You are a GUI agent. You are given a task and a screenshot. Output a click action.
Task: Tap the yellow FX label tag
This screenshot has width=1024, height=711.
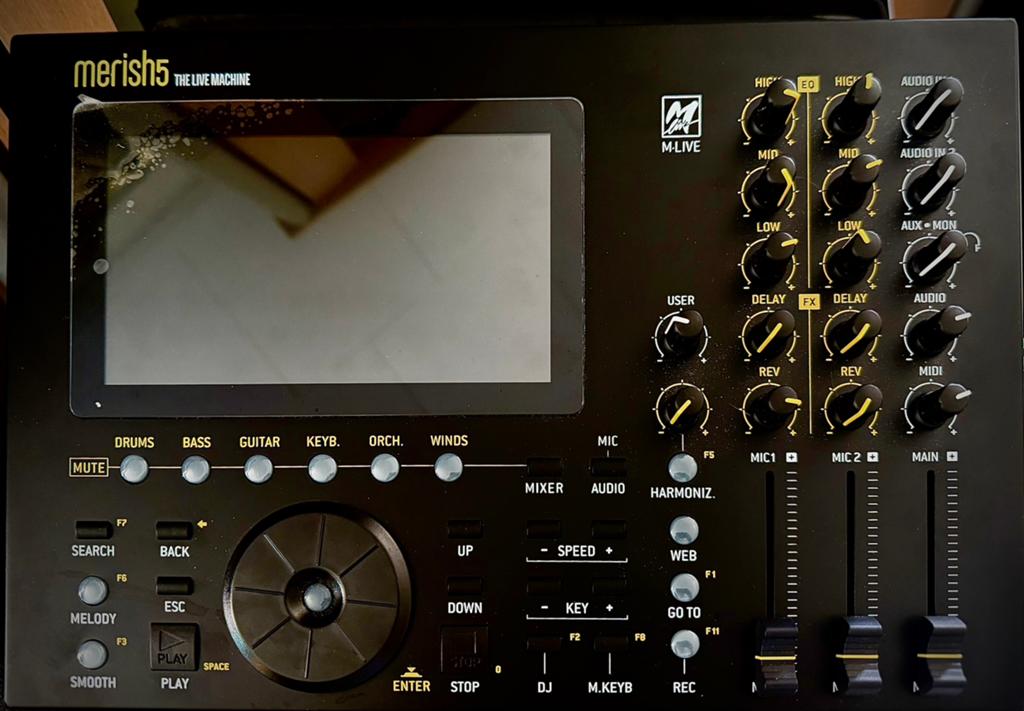coord(809,302)
